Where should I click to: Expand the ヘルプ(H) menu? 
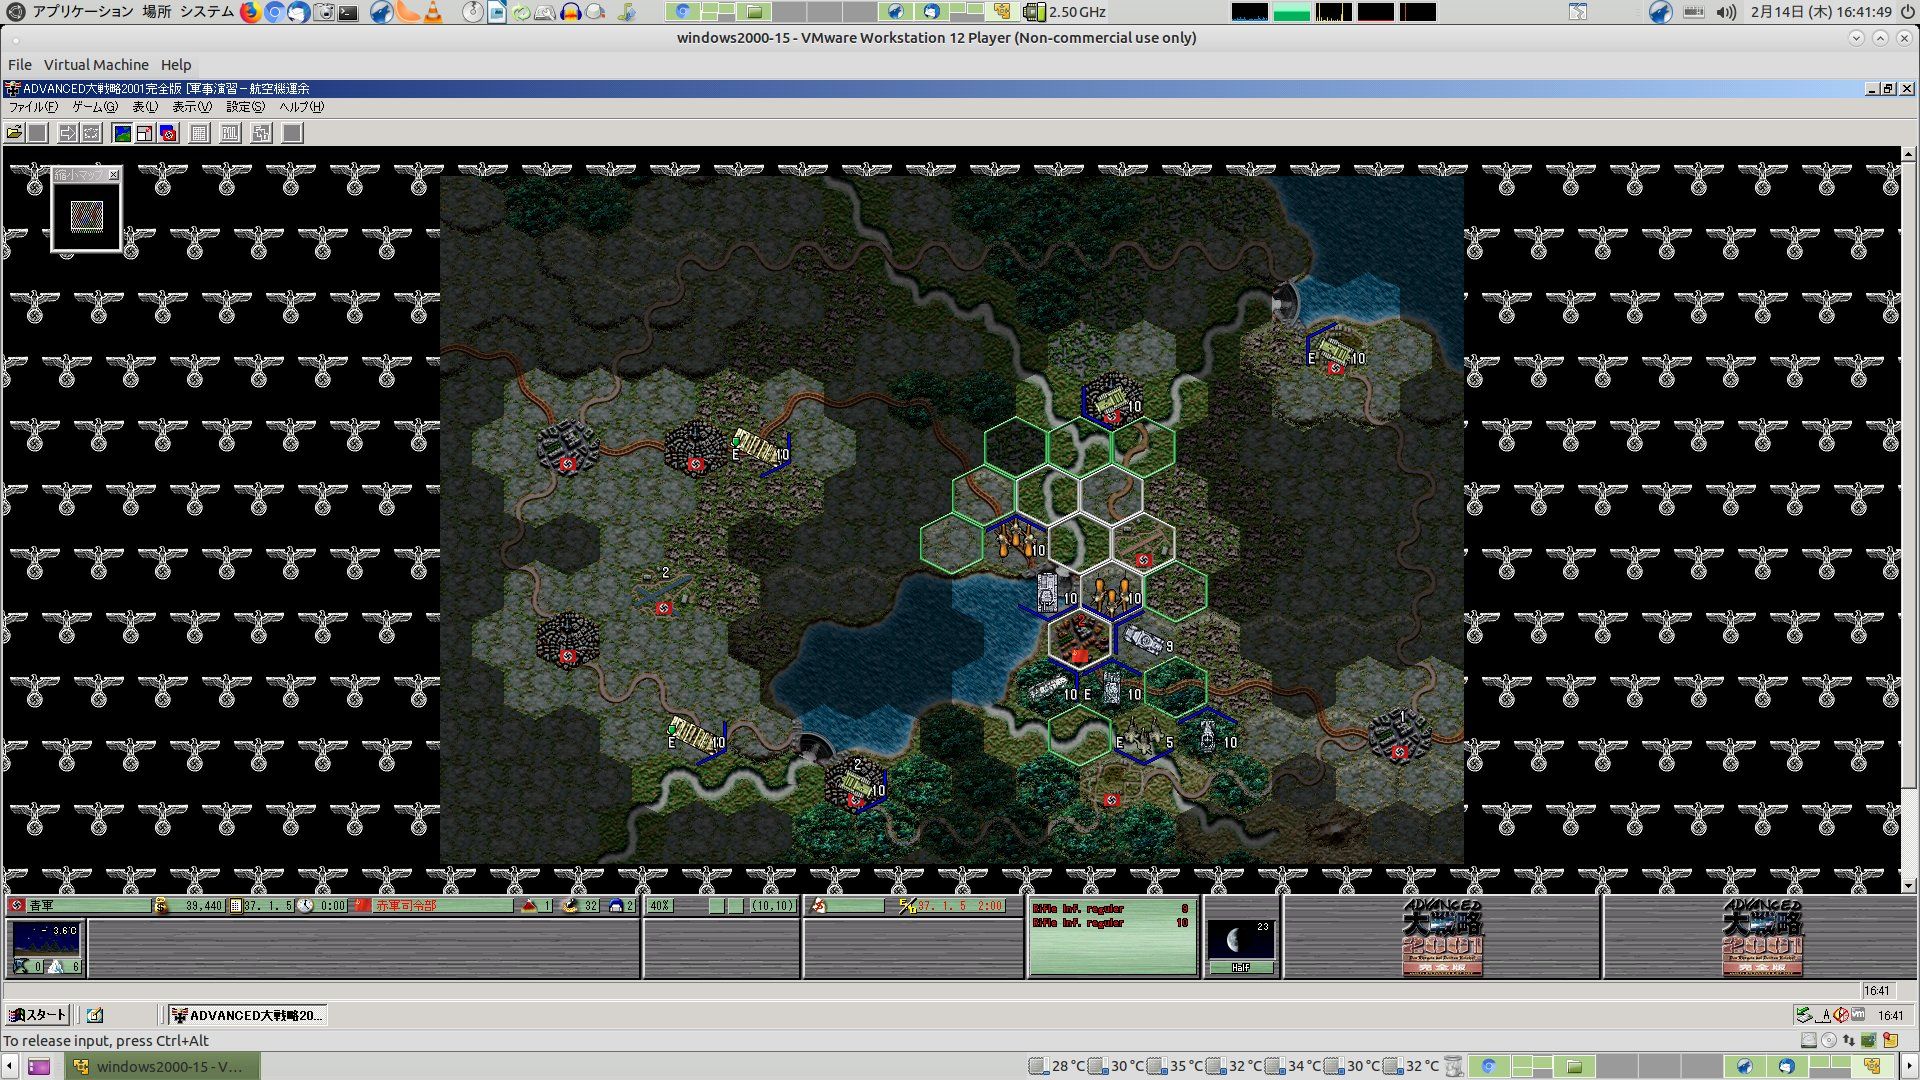tap(301, 107)
